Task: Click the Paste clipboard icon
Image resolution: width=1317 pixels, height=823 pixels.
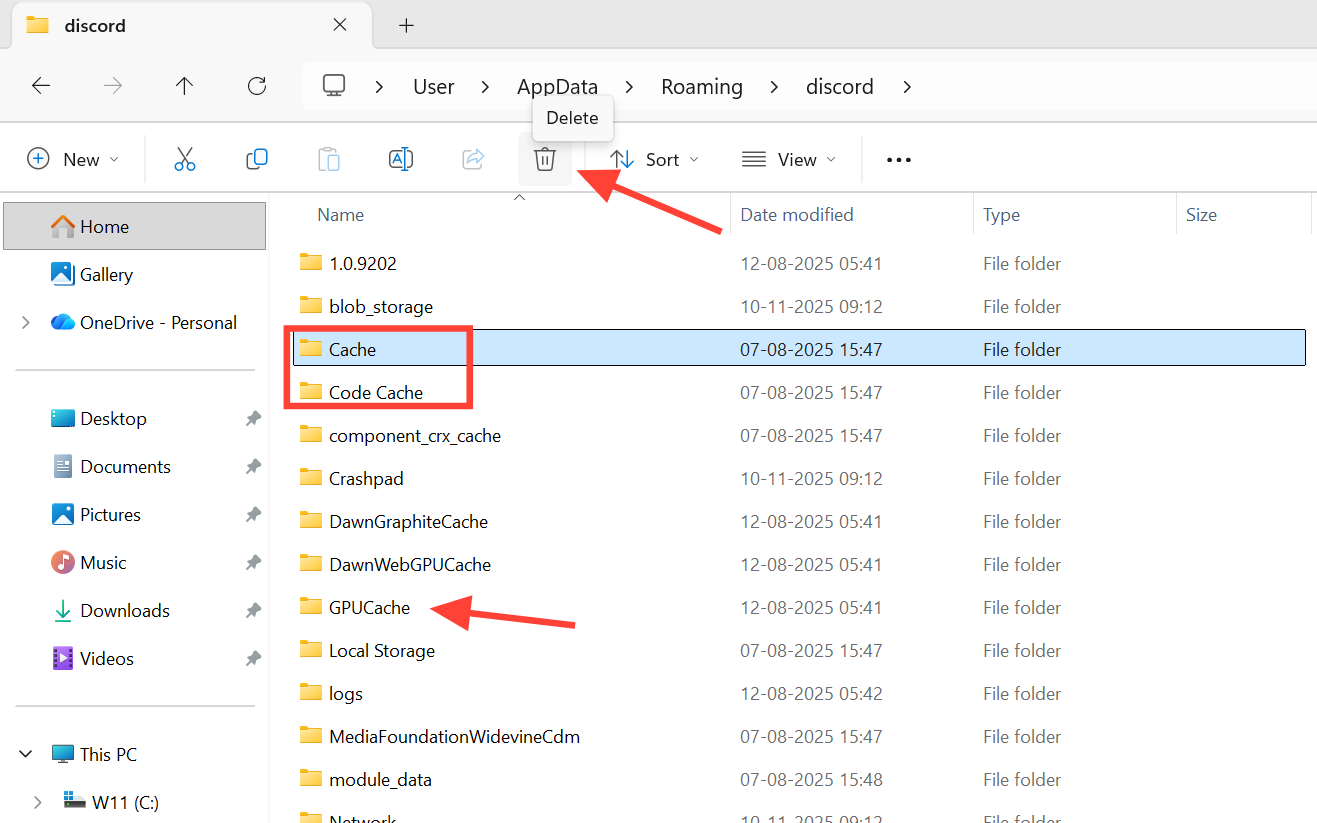Action: point(329,159)
